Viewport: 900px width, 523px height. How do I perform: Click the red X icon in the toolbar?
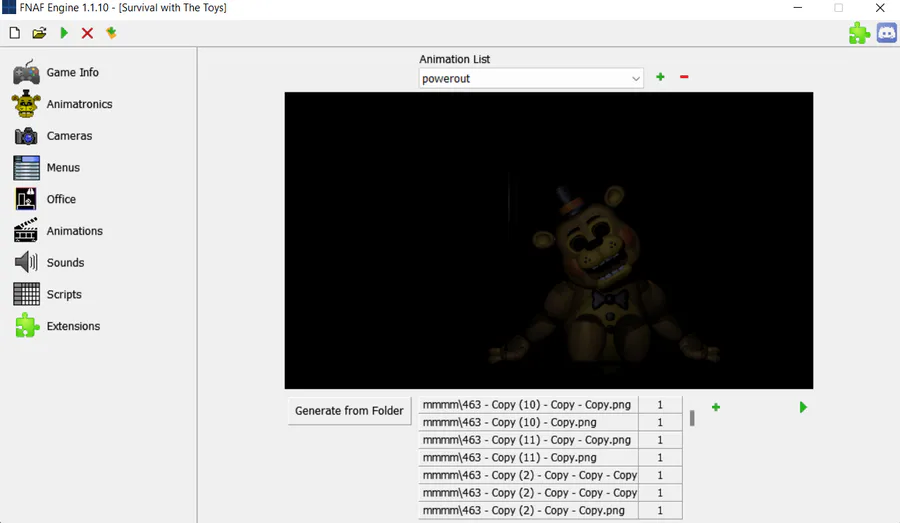point(87,33)
